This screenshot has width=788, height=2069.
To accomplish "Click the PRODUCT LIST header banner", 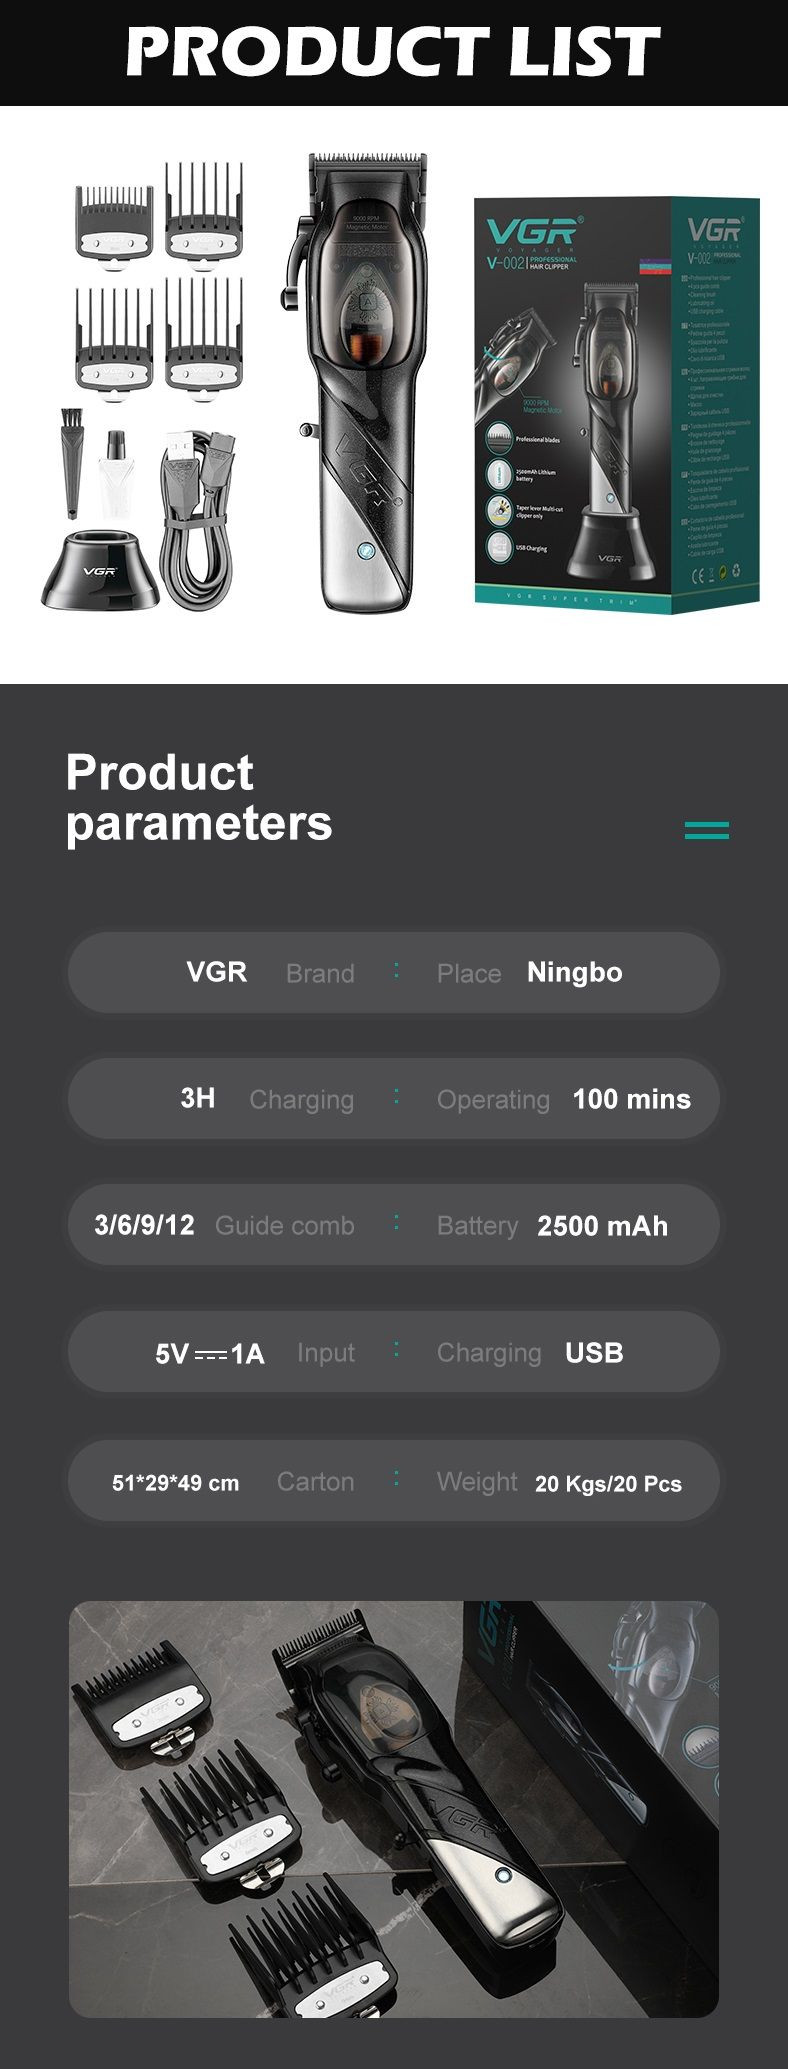I will click(394, 52).
